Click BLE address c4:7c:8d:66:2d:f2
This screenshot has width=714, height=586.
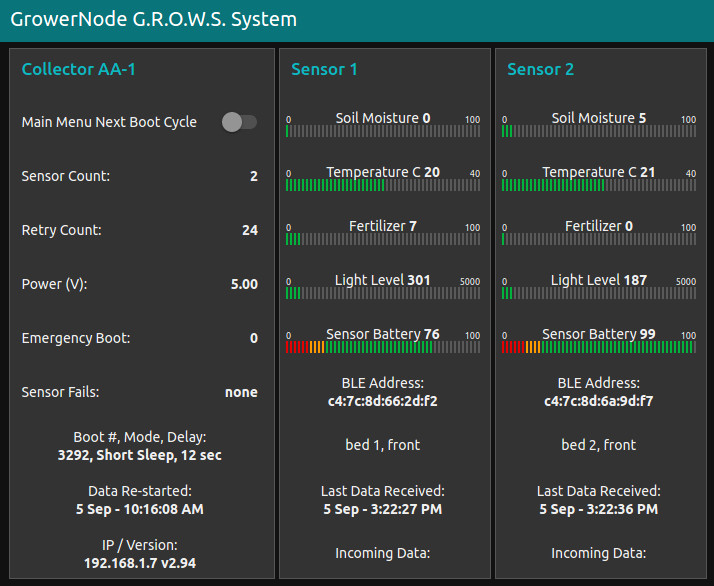tap(383, 401)
